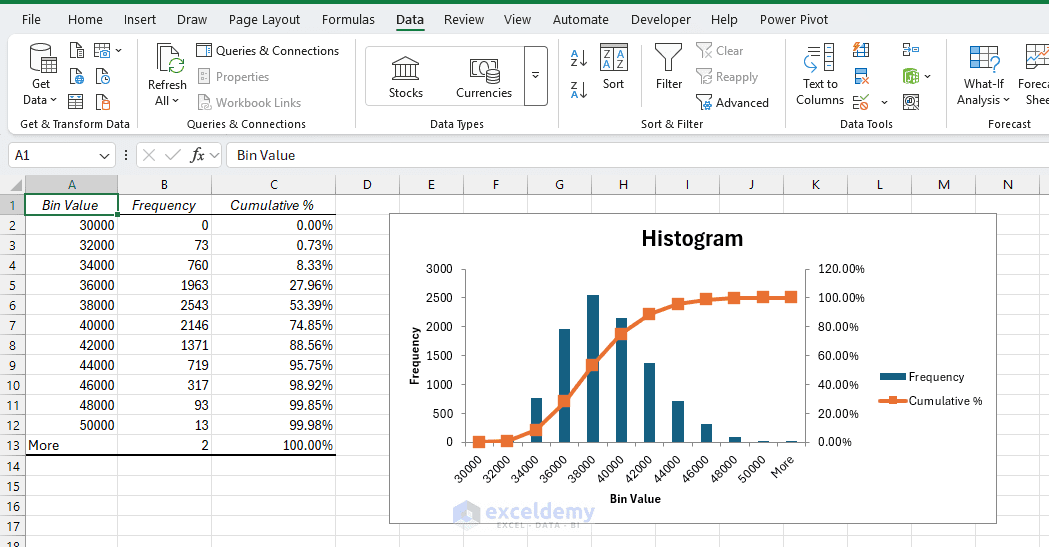Open the File tab
The image size is (1049, 547).
coord(31,19)
